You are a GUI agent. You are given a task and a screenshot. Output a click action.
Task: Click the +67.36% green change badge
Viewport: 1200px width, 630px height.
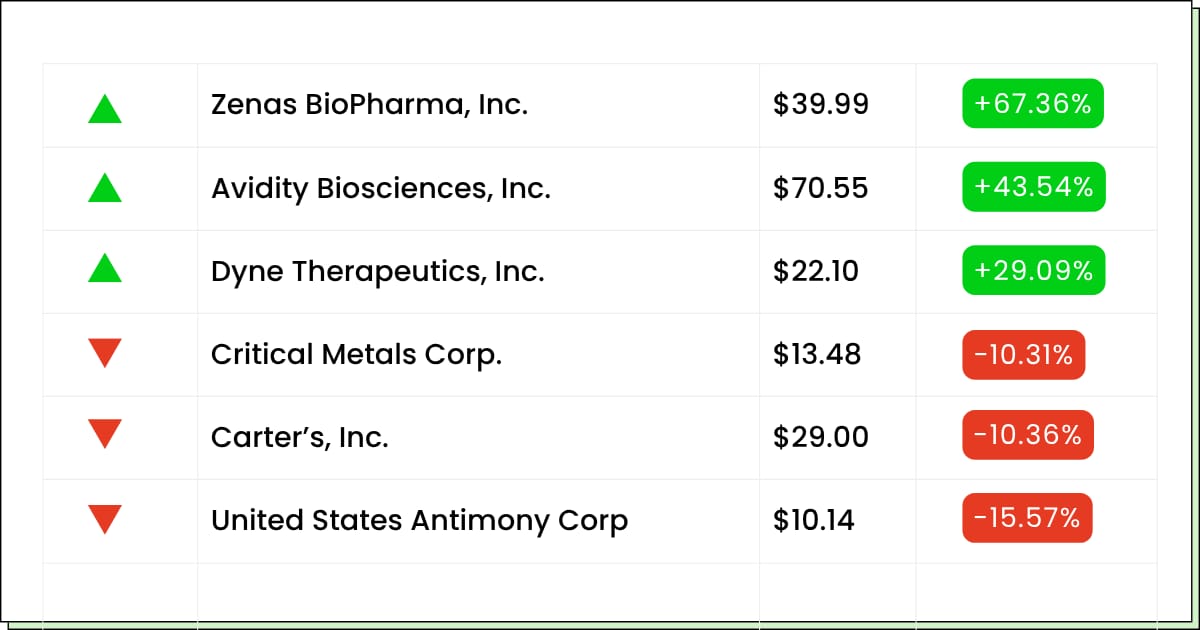(x=1033, y=104)
